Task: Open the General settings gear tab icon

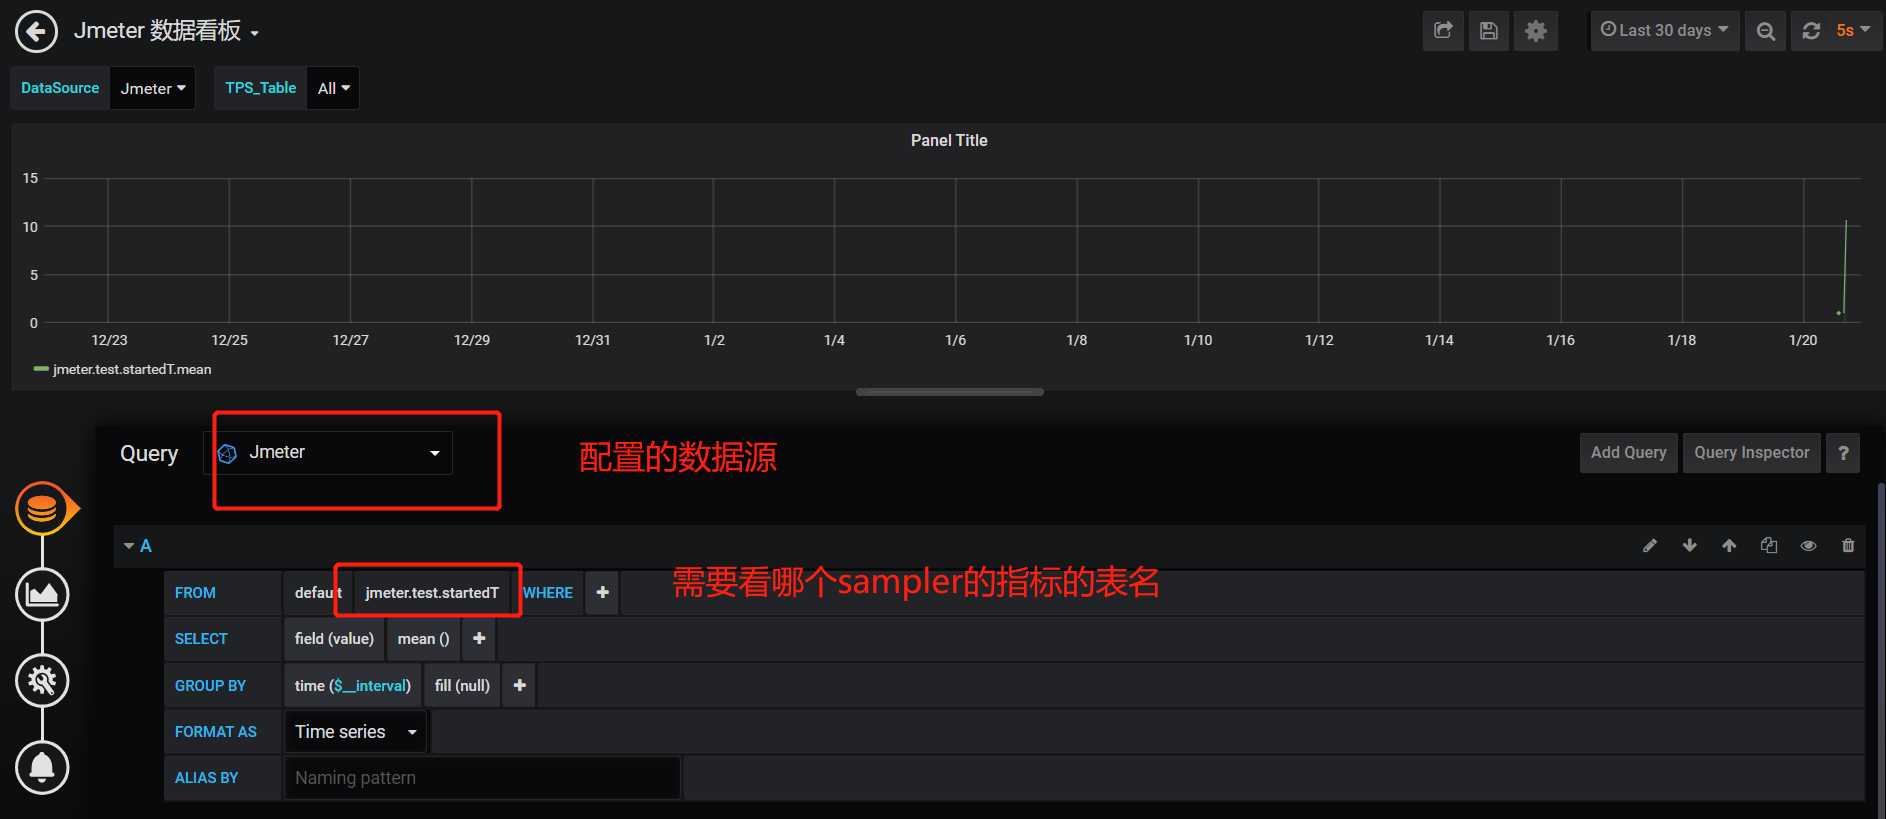Action: point(42,681)
